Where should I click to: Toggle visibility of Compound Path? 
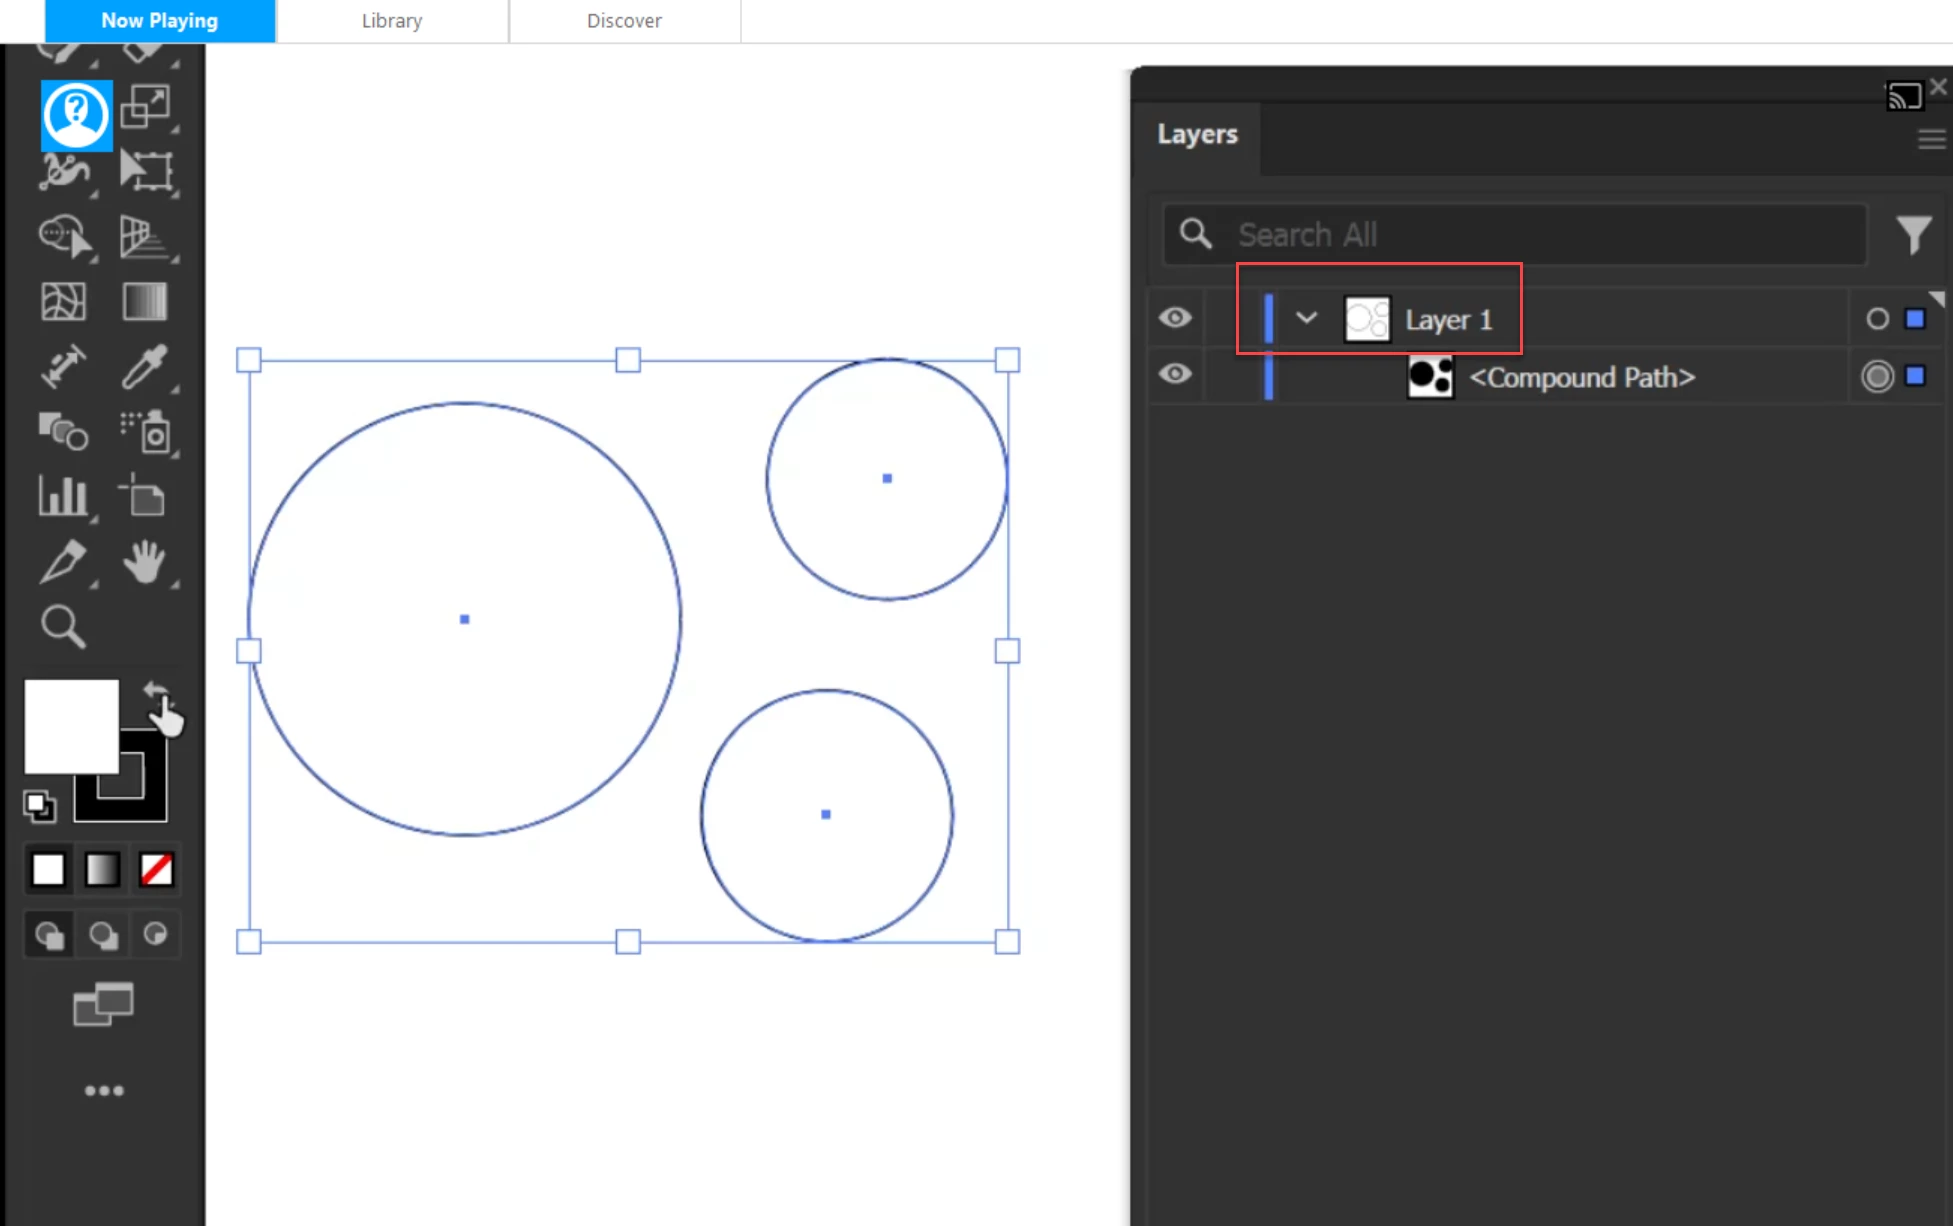point(1175,374)
